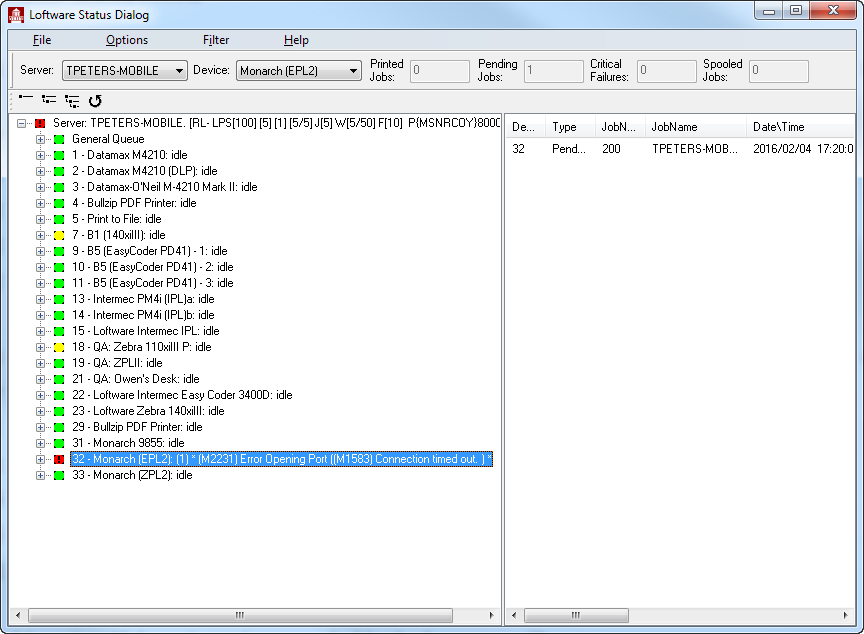
Task: Click the 2016/02/04 17:20 date cell
Action: (x=802, y=149)
